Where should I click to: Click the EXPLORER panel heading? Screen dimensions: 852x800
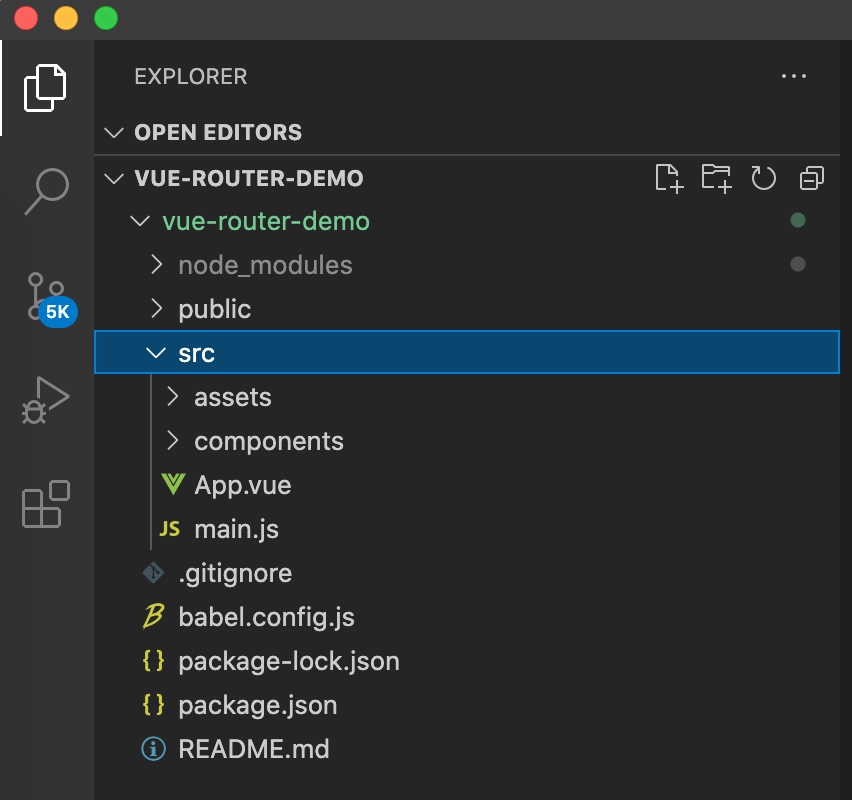coord(191,77)
